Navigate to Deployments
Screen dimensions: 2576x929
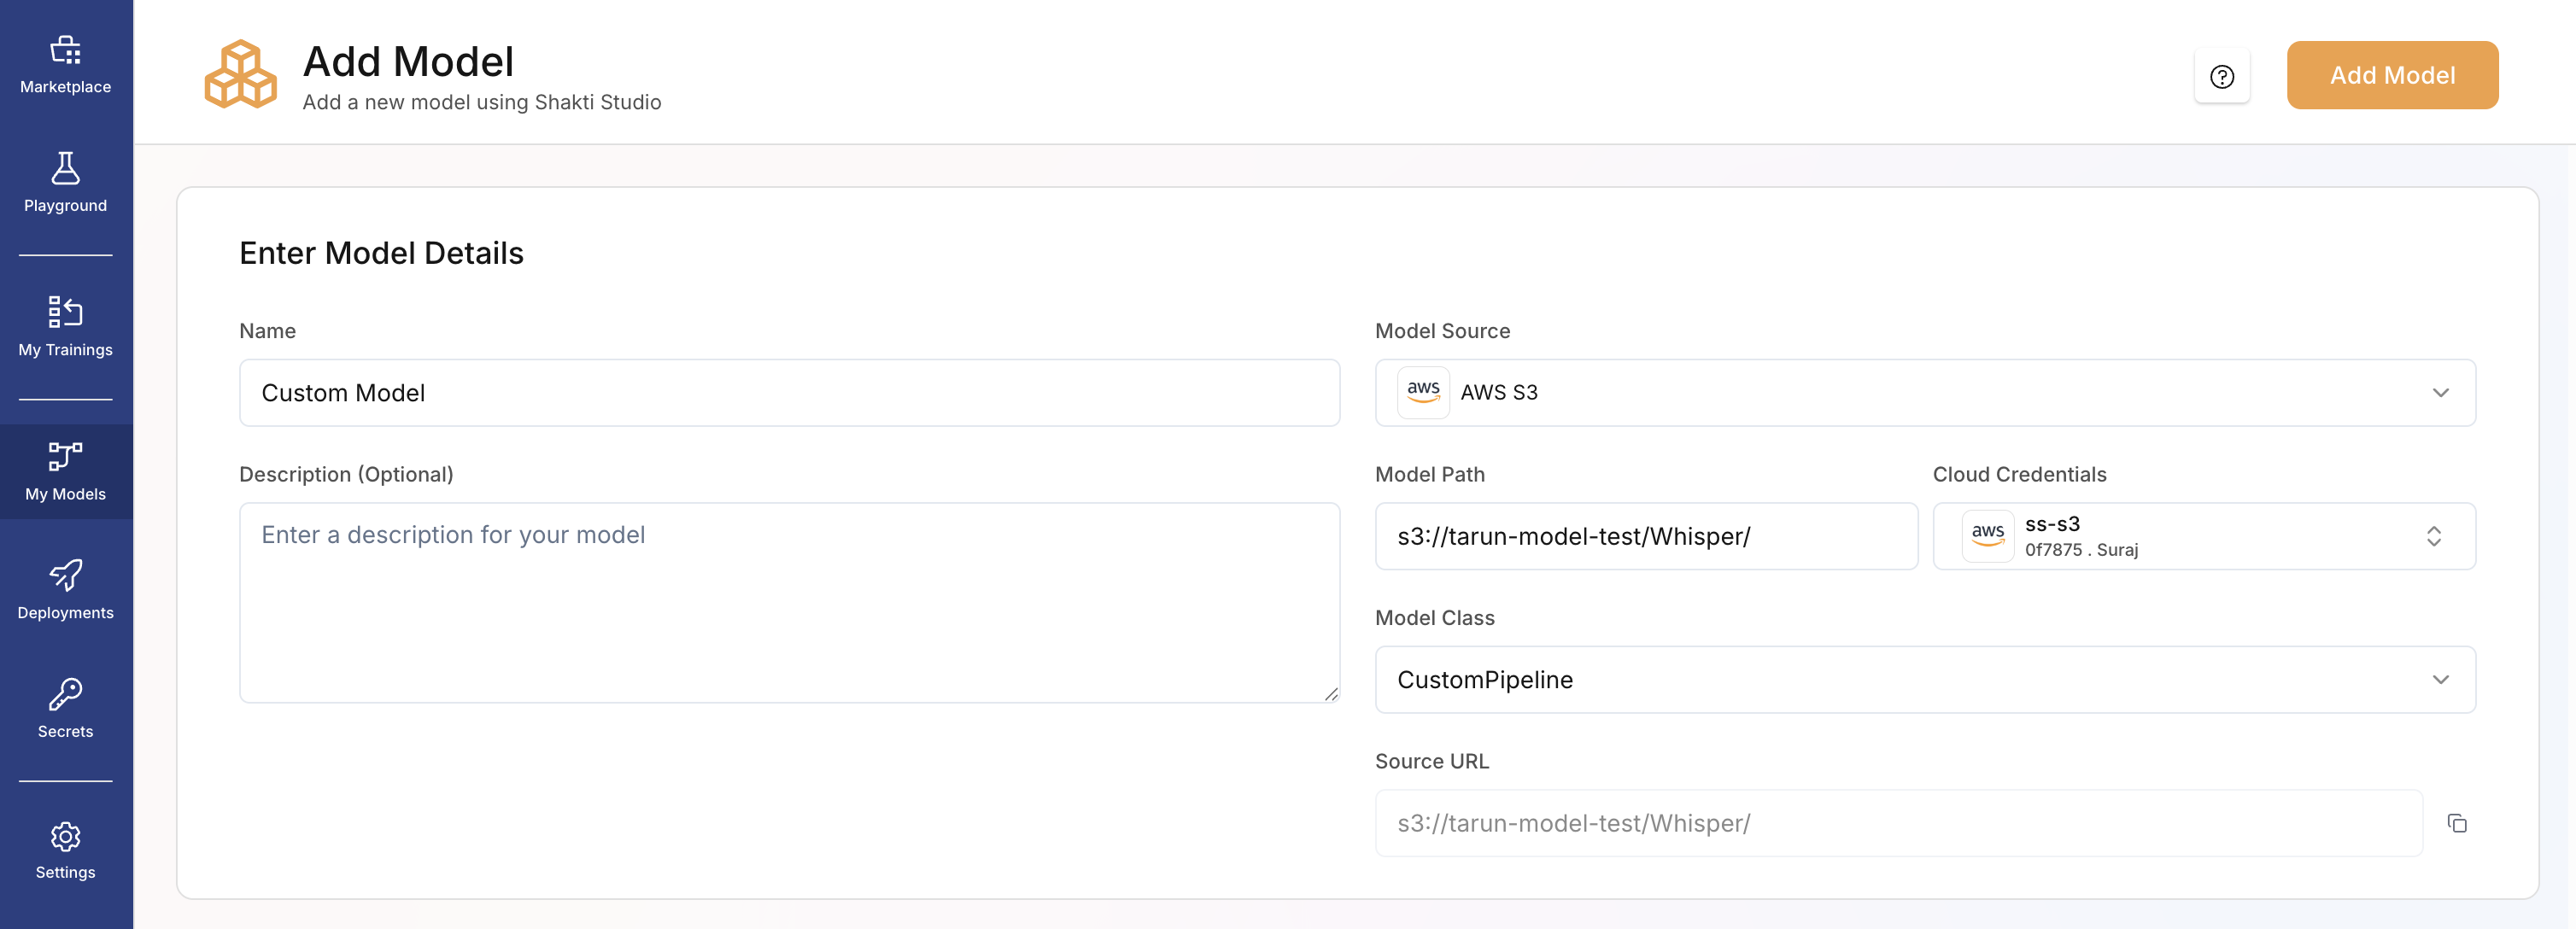click(x=66, y=589)
